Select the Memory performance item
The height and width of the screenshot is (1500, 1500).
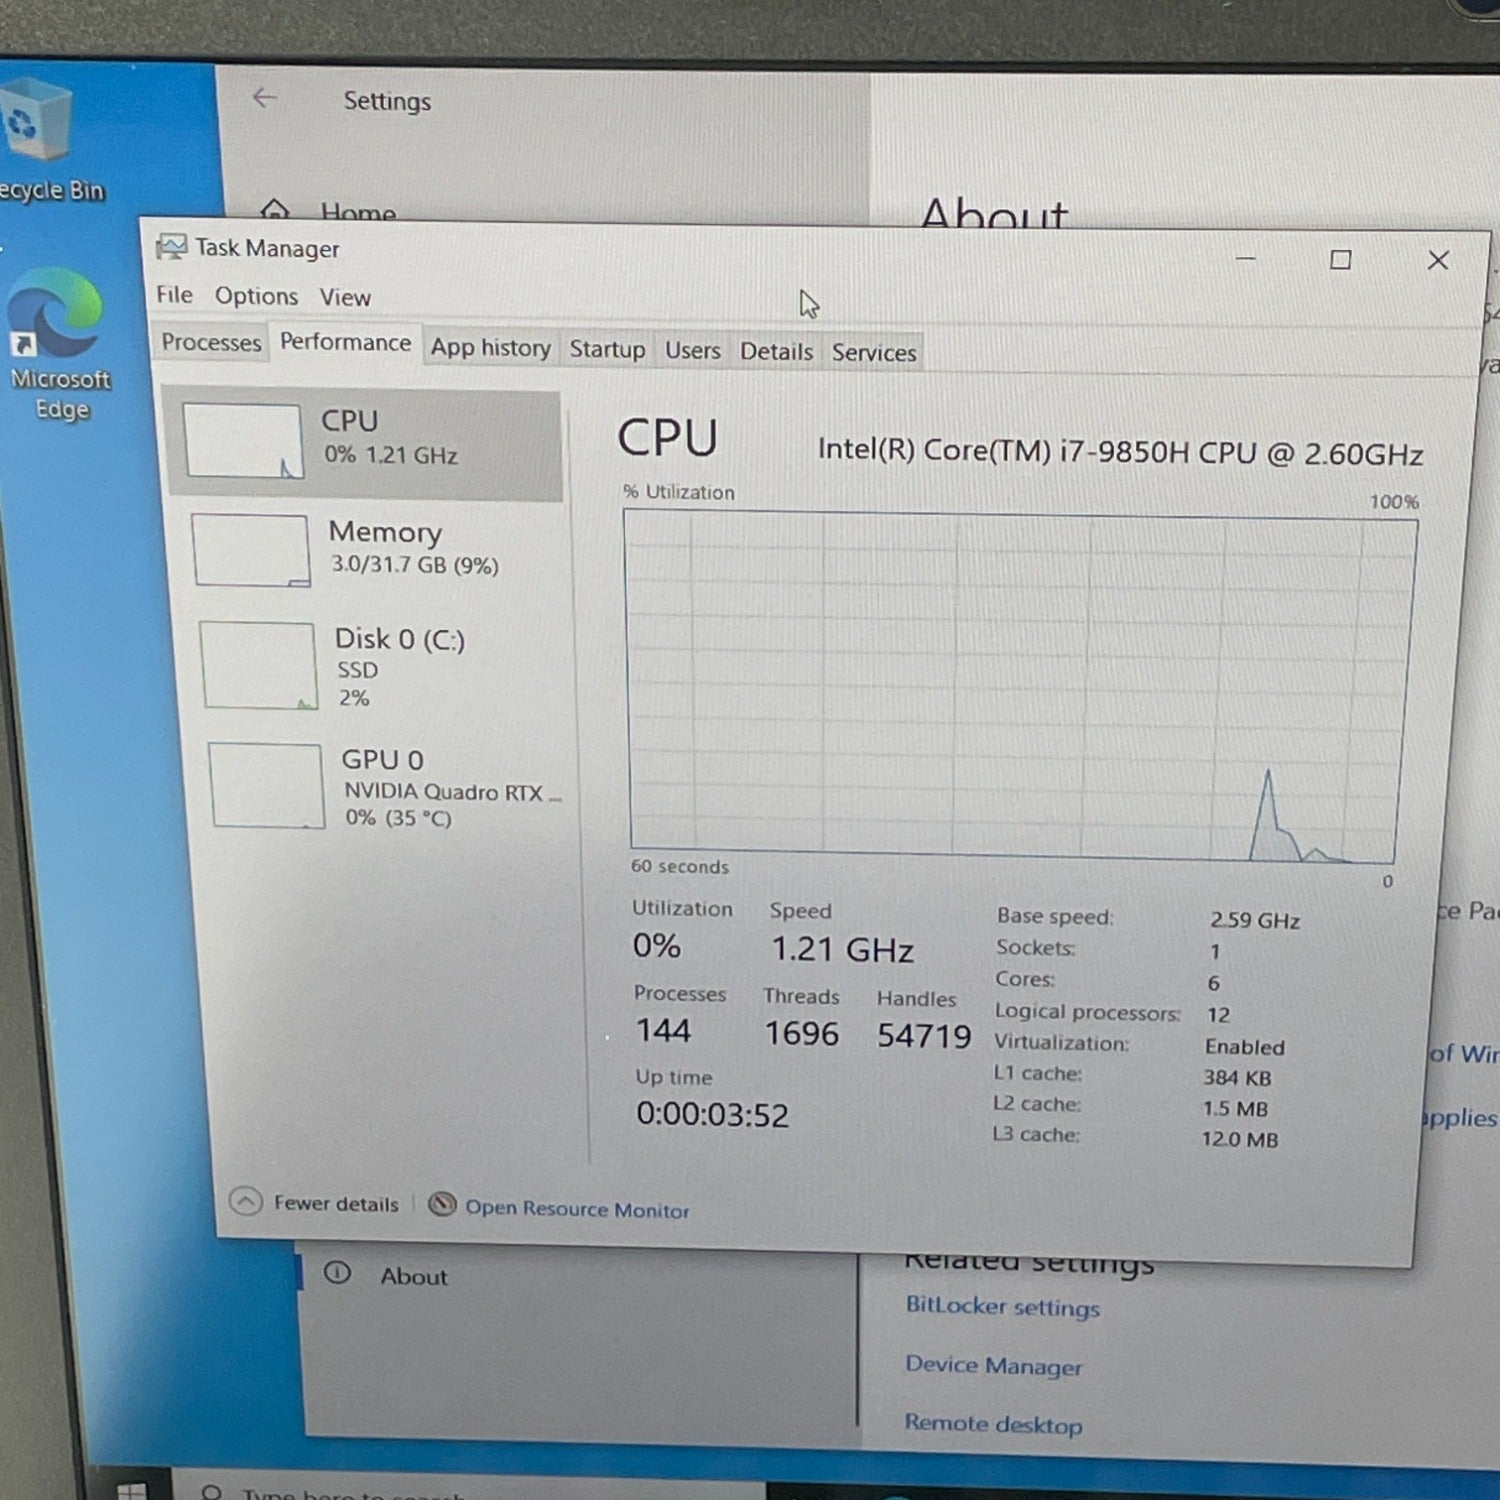pyautogui.click(x=384, y=548)
